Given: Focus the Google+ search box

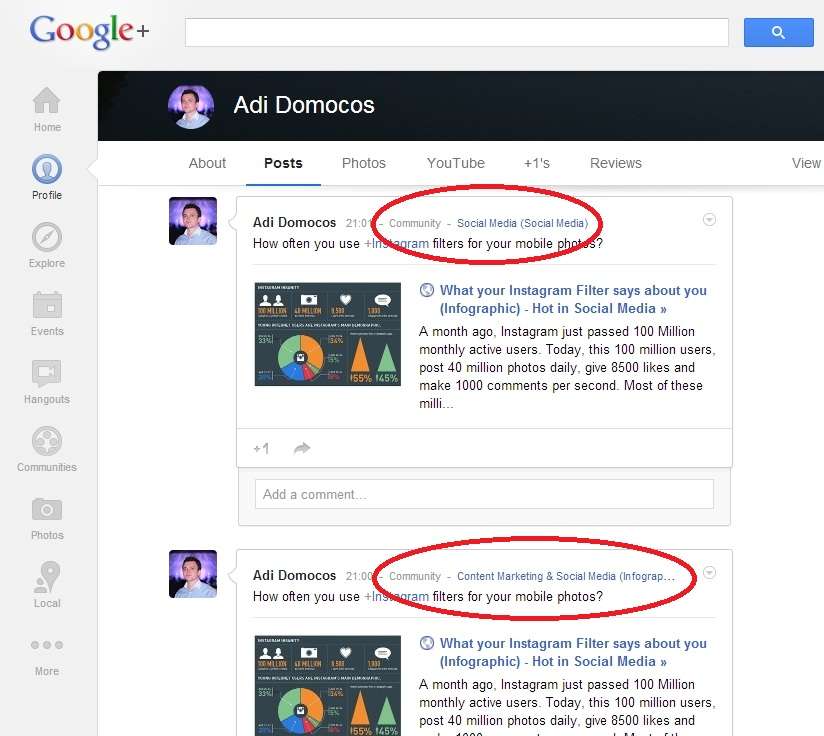Looking at the screenshot, I should [456, 33].
